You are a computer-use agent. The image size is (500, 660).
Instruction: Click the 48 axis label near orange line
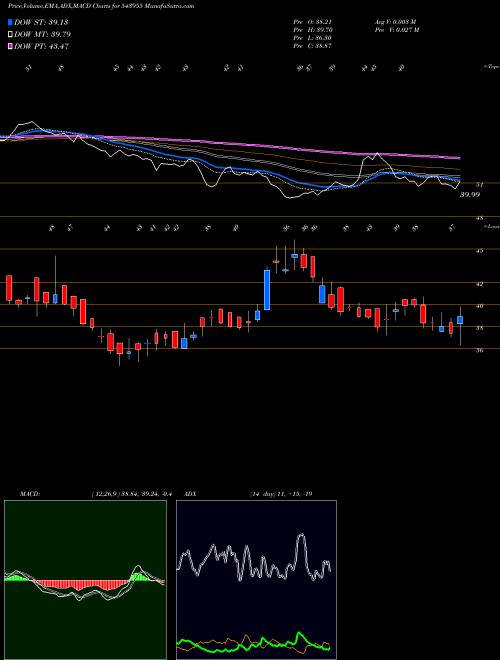click(x=479, y=218)
